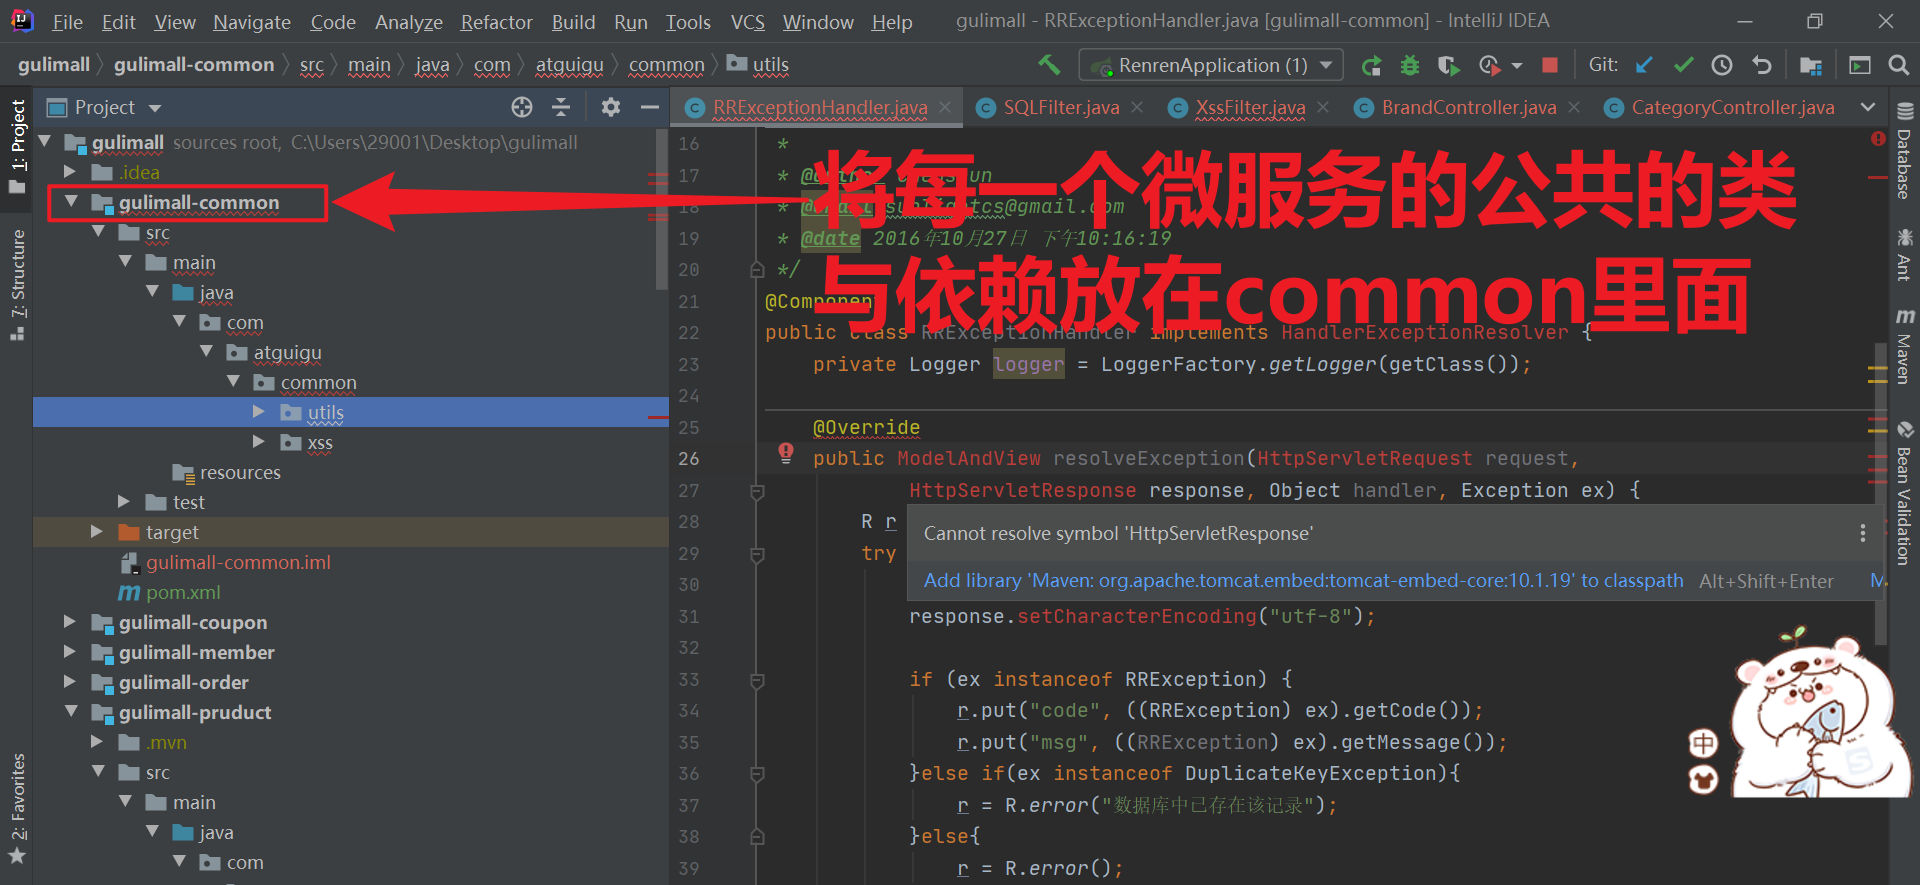Click the editor vertical scrollbar
Viewport: 1920px width, 885px height.
tap(1880, 493)
